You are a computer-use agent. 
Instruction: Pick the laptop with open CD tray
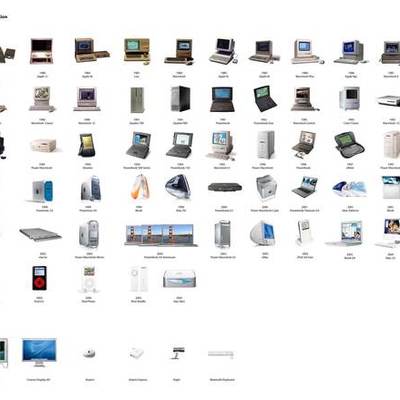click(x=304, y=145)
